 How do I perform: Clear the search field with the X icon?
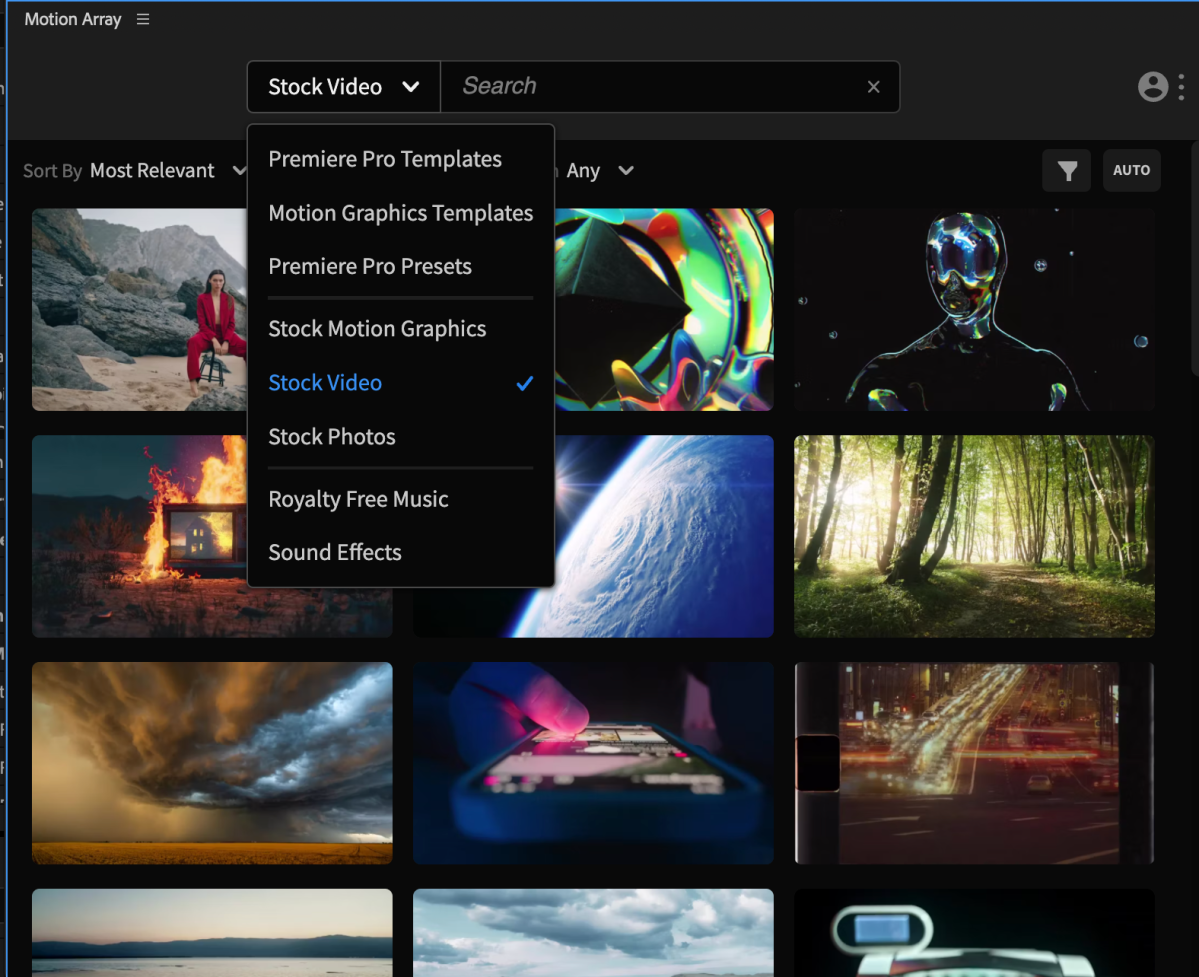click(x=873, y=87)
